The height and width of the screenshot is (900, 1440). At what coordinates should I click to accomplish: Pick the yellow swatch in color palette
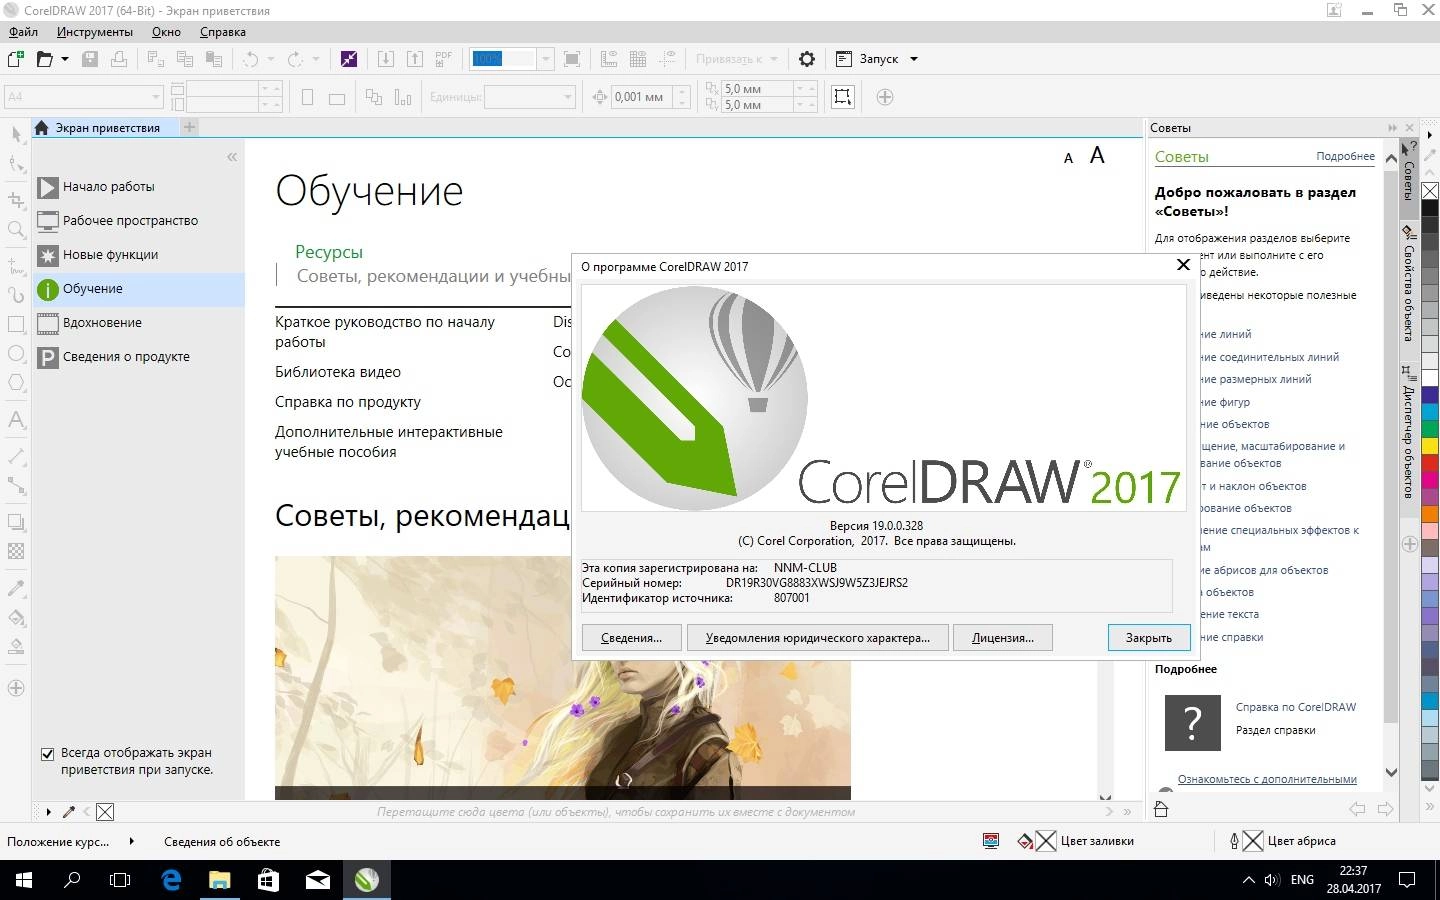click(1430, 445)
